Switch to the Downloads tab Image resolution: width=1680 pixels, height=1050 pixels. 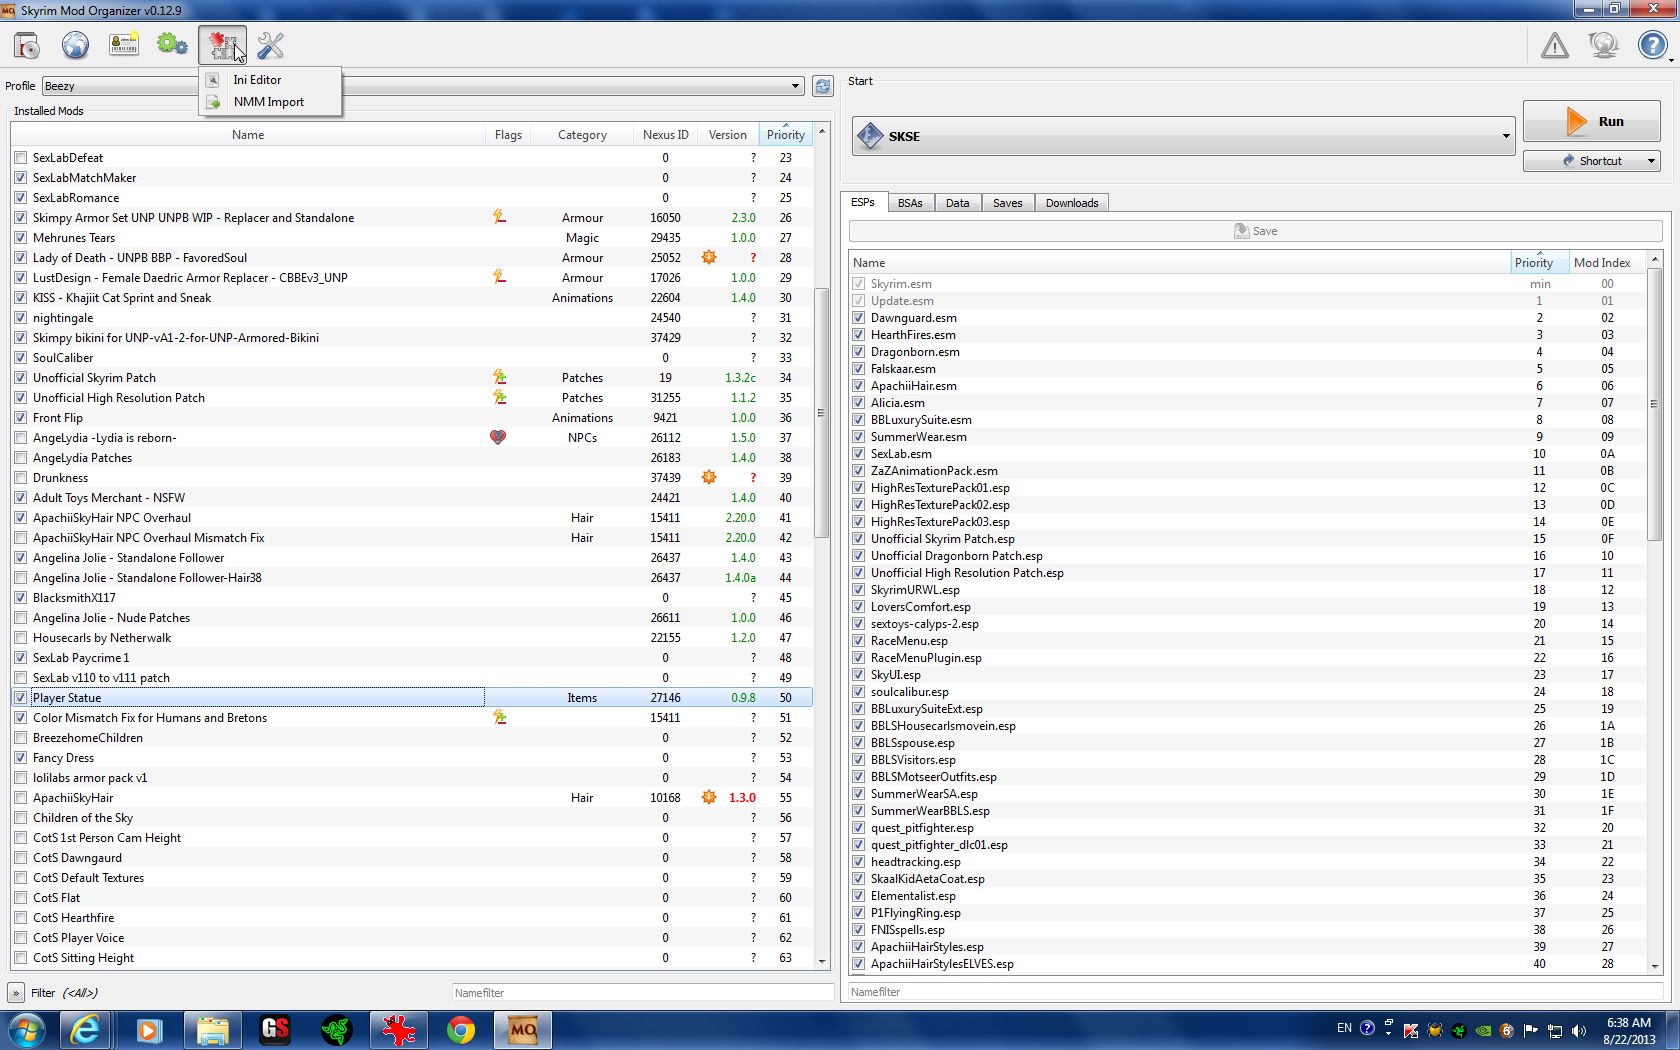coord(1071,203)
